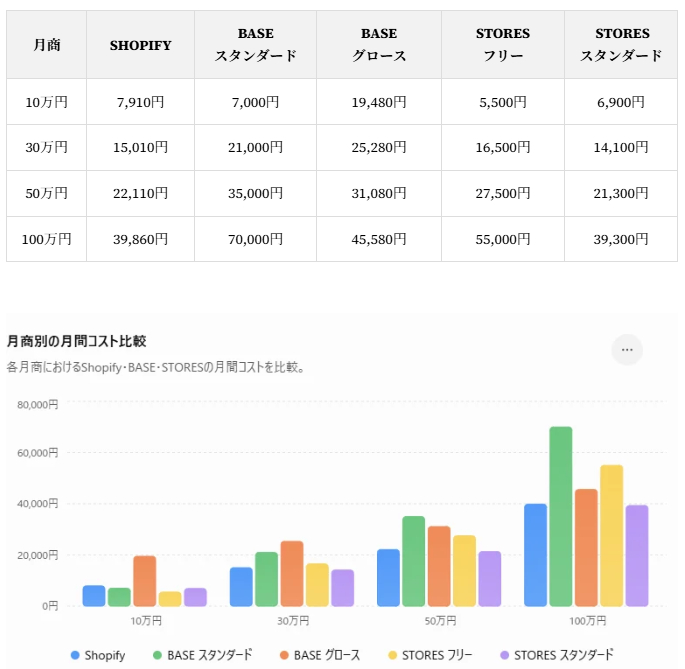Click the 50万円 x-axis label under chart
The image size is (685, 669).
pos(440,621)
